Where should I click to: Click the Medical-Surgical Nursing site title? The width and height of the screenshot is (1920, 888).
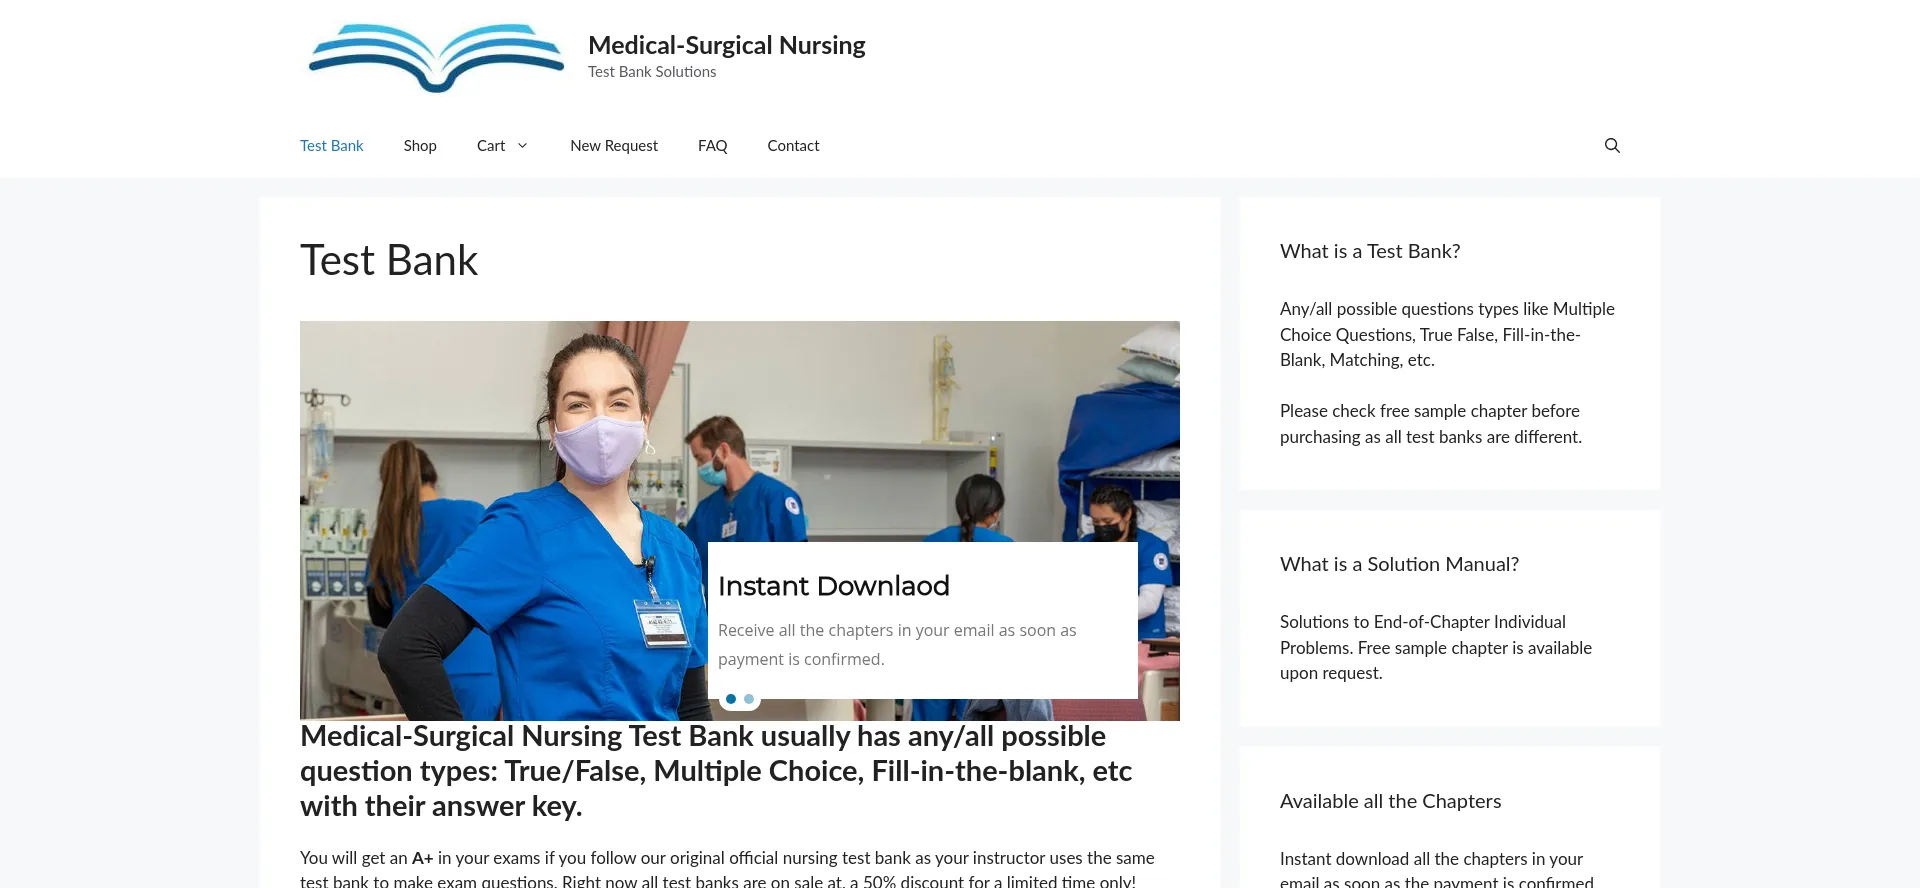click(727, 45)
